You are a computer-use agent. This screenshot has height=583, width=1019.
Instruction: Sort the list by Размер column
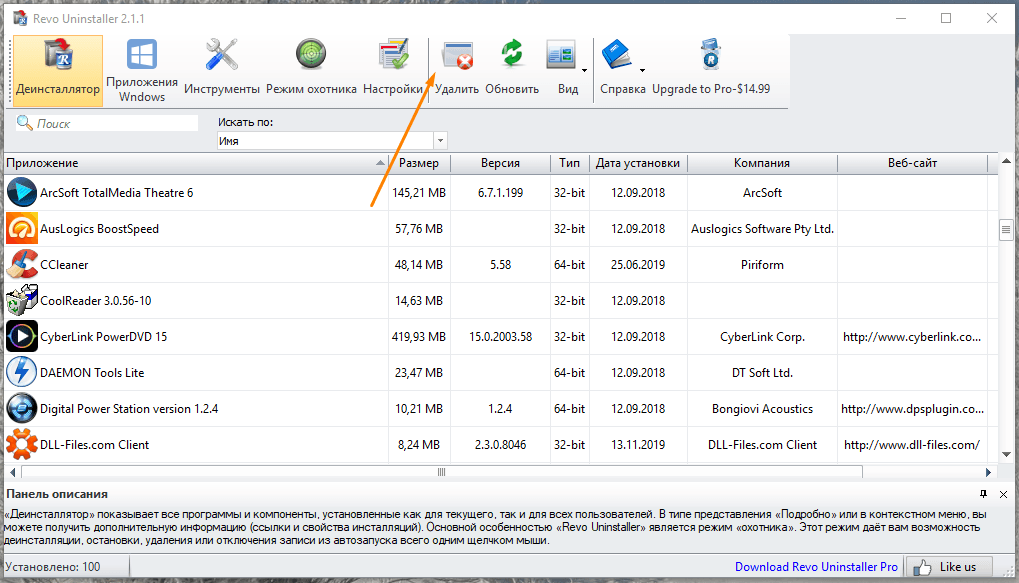point(419,163)
